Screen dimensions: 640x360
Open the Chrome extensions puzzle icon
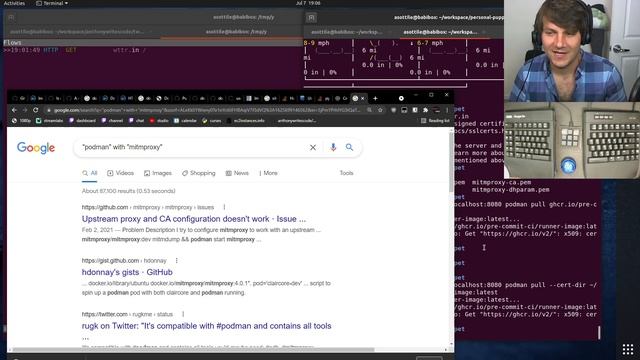[x=426, y=110]
